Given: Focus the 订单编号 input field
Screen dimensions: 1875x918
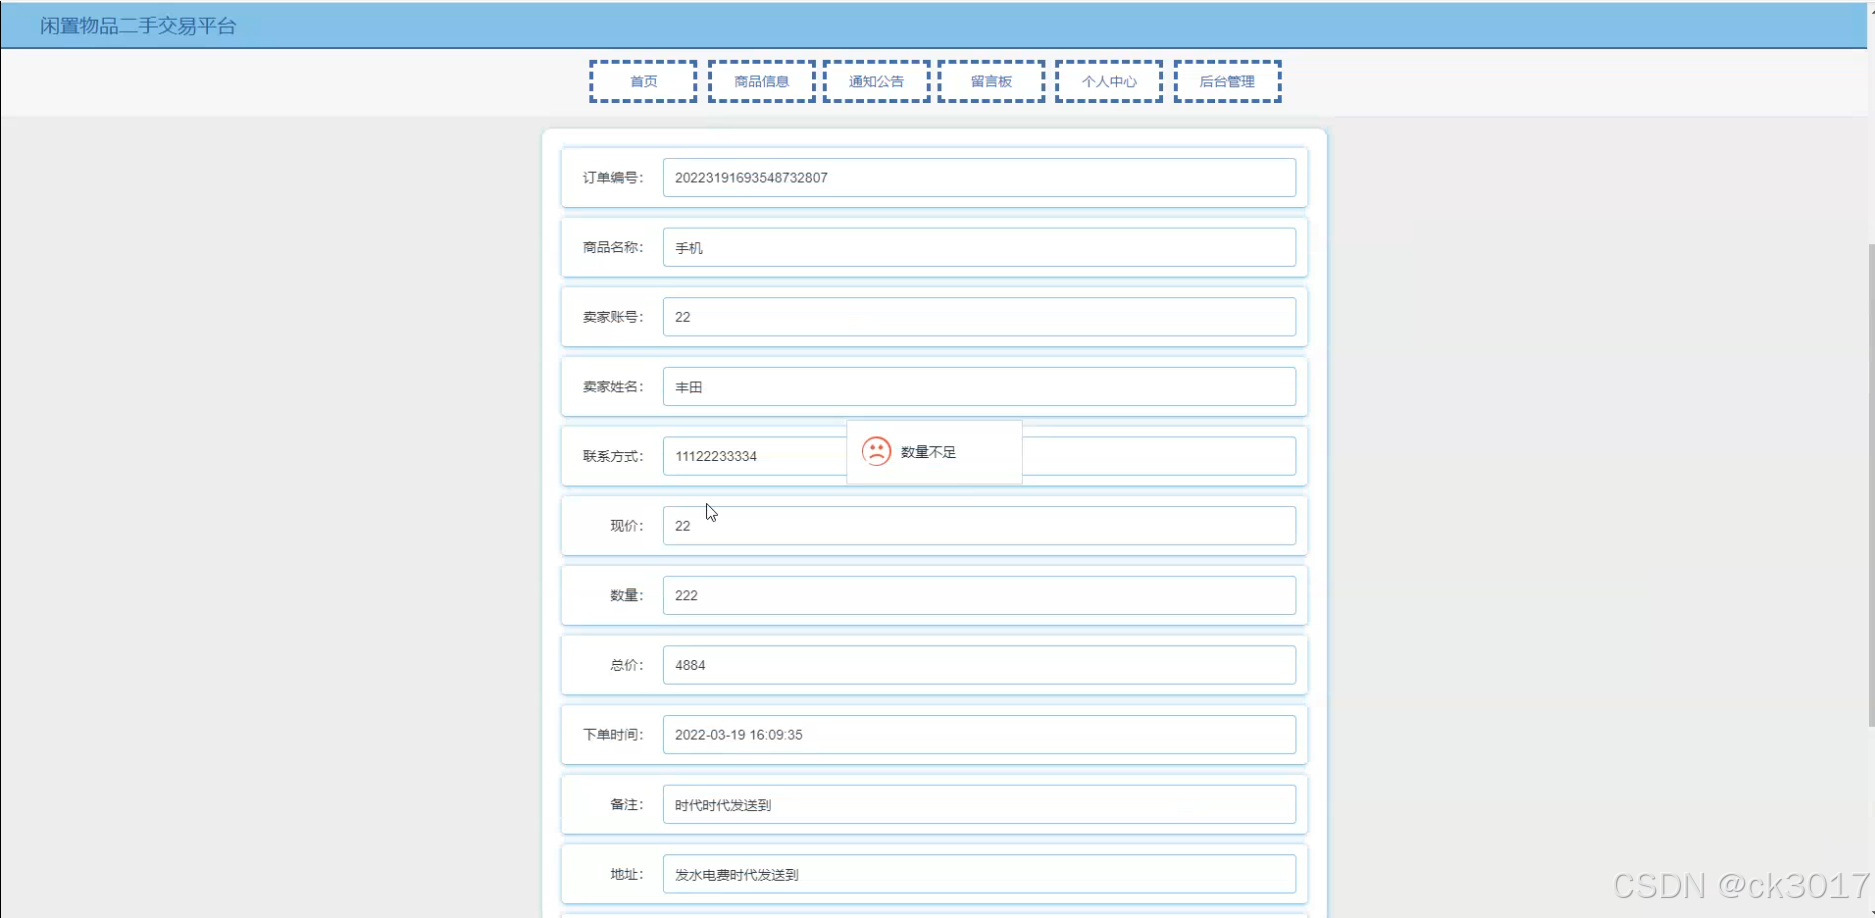Looking at the screenshot, I should (979, 178).
